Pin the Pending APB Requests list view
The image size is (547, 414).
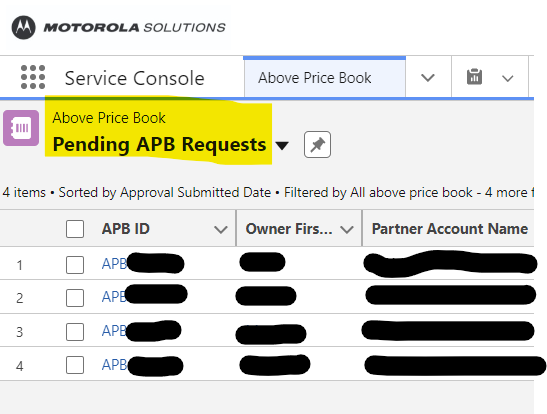click(x=317, y=144)
